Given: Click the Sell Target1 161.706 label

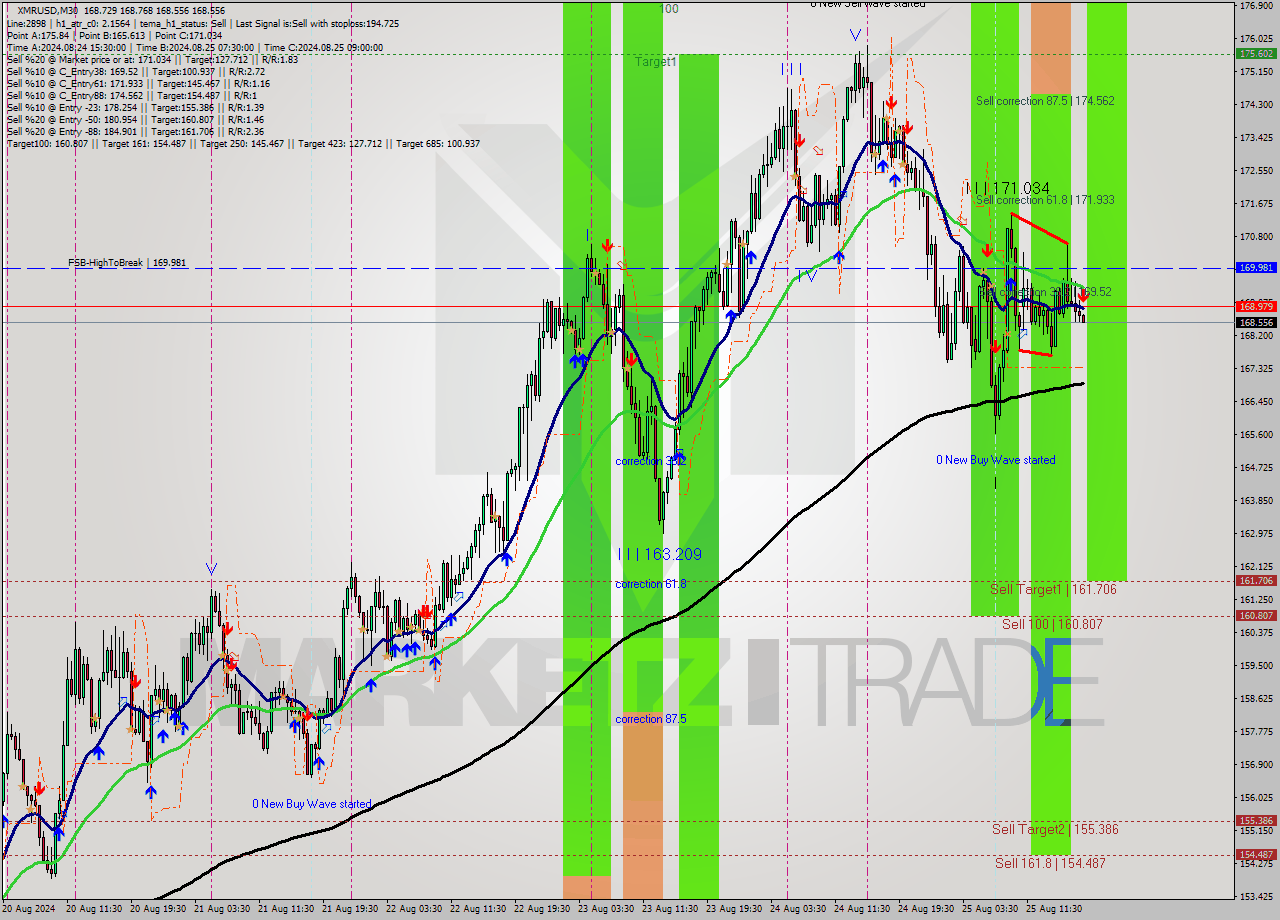Looking at the screenshot, I should click(x=1053, y=590).
